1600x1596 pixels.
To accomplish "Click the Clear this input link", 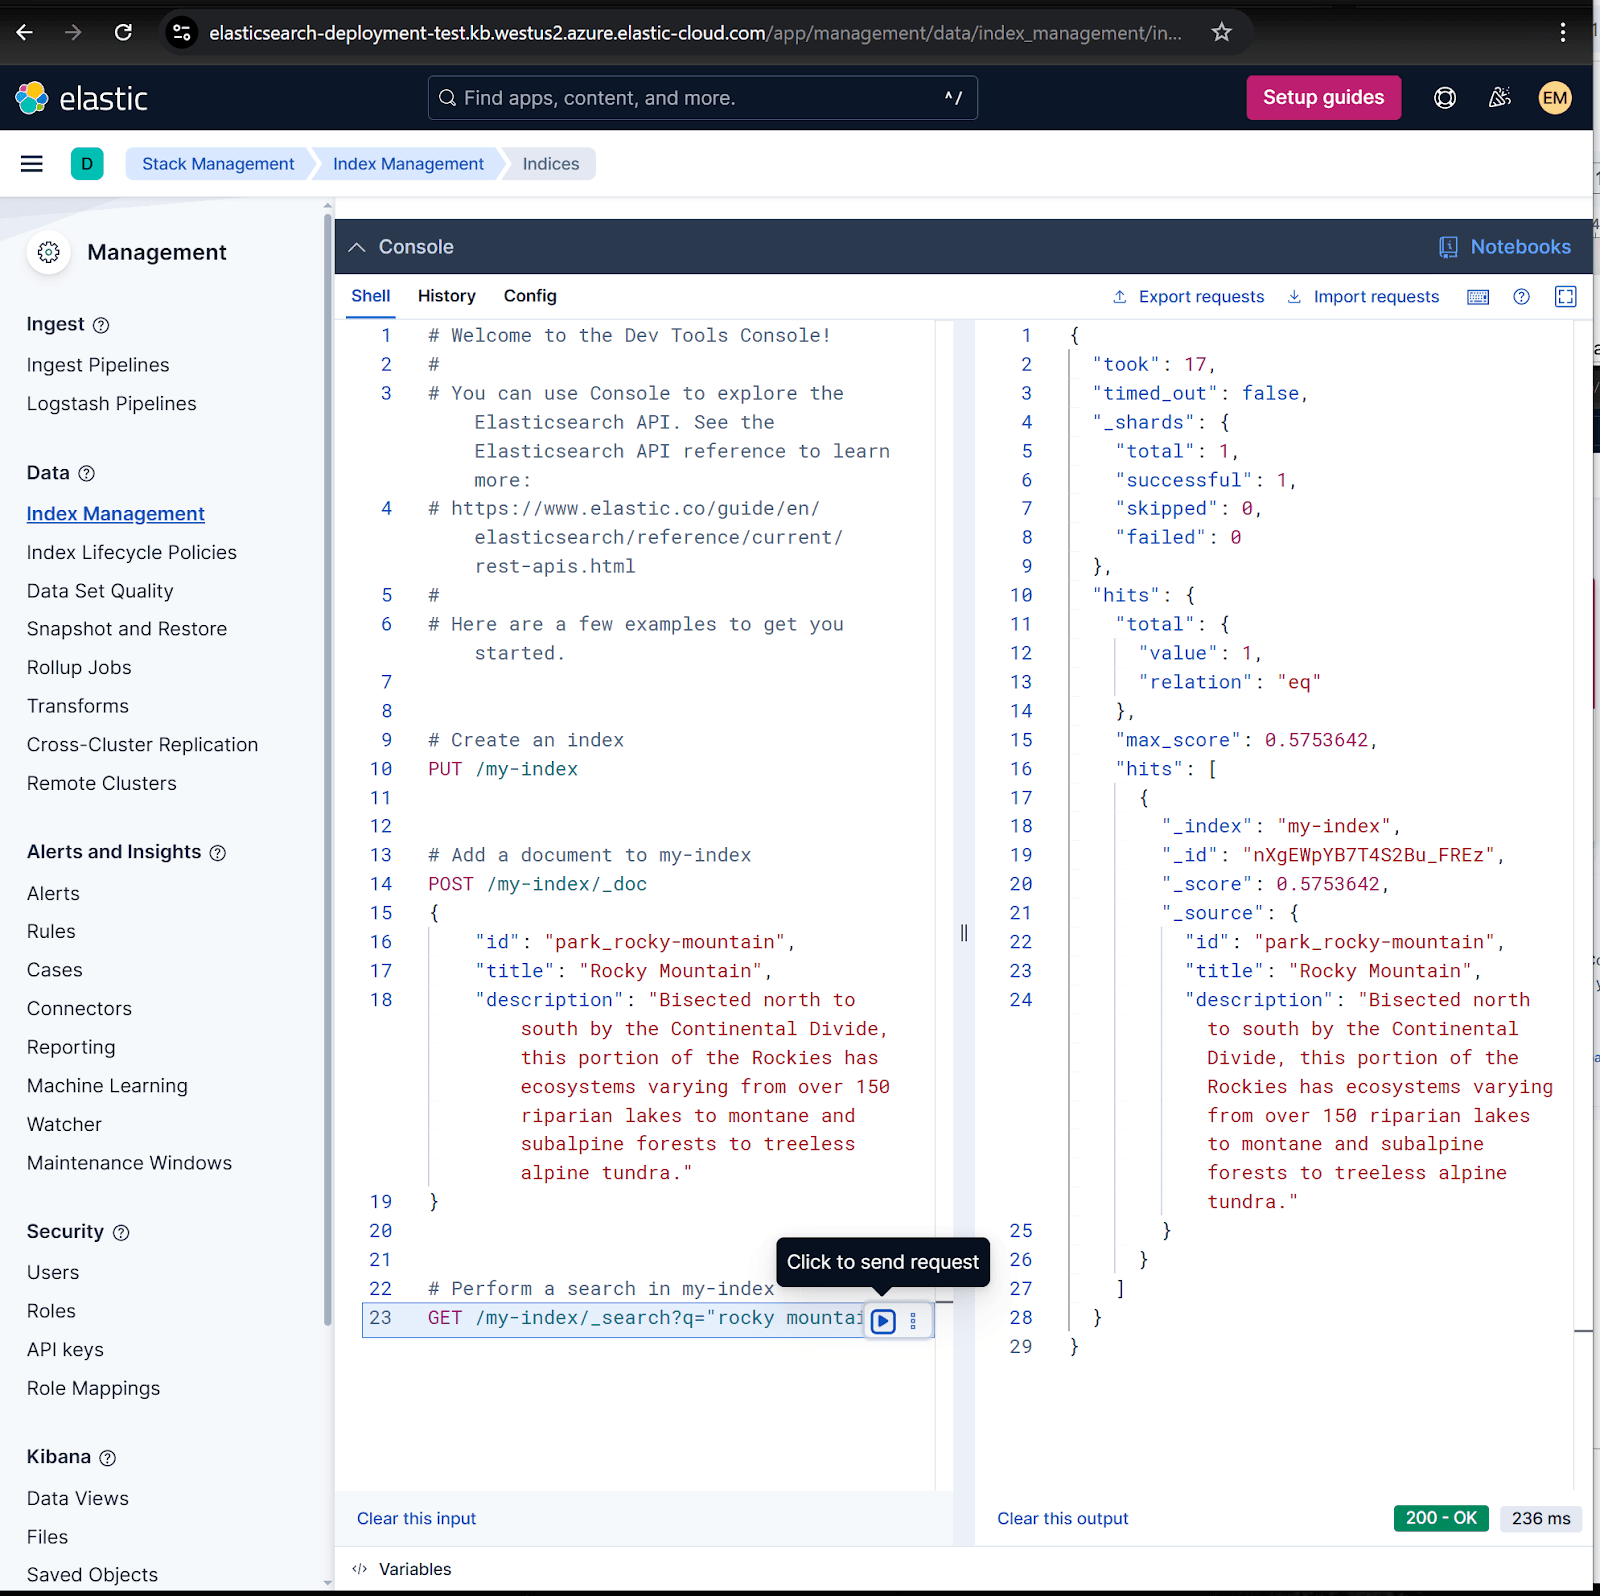I will click(x=416, y=1518).
